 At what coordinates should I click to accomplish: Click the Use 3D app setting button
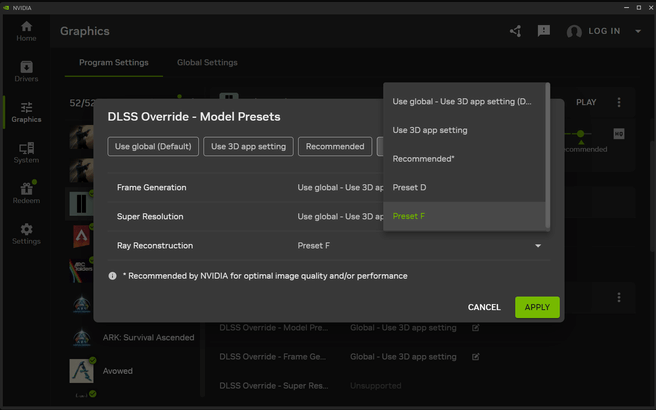coord(249,146)
